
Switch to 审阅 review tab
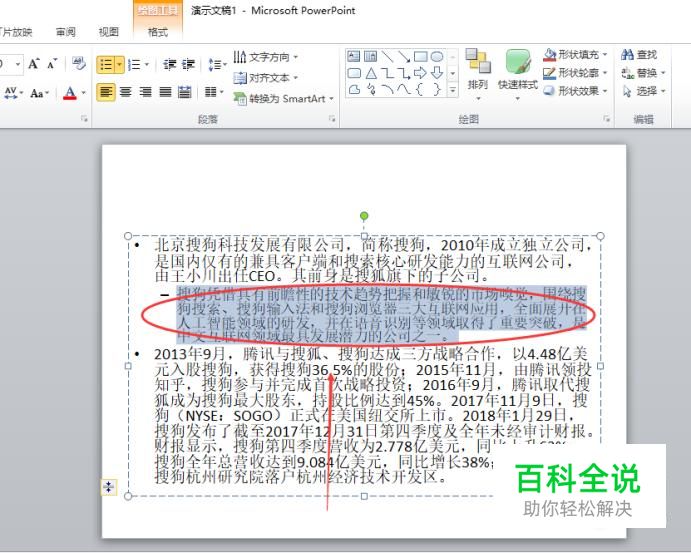tap(66, 32)
